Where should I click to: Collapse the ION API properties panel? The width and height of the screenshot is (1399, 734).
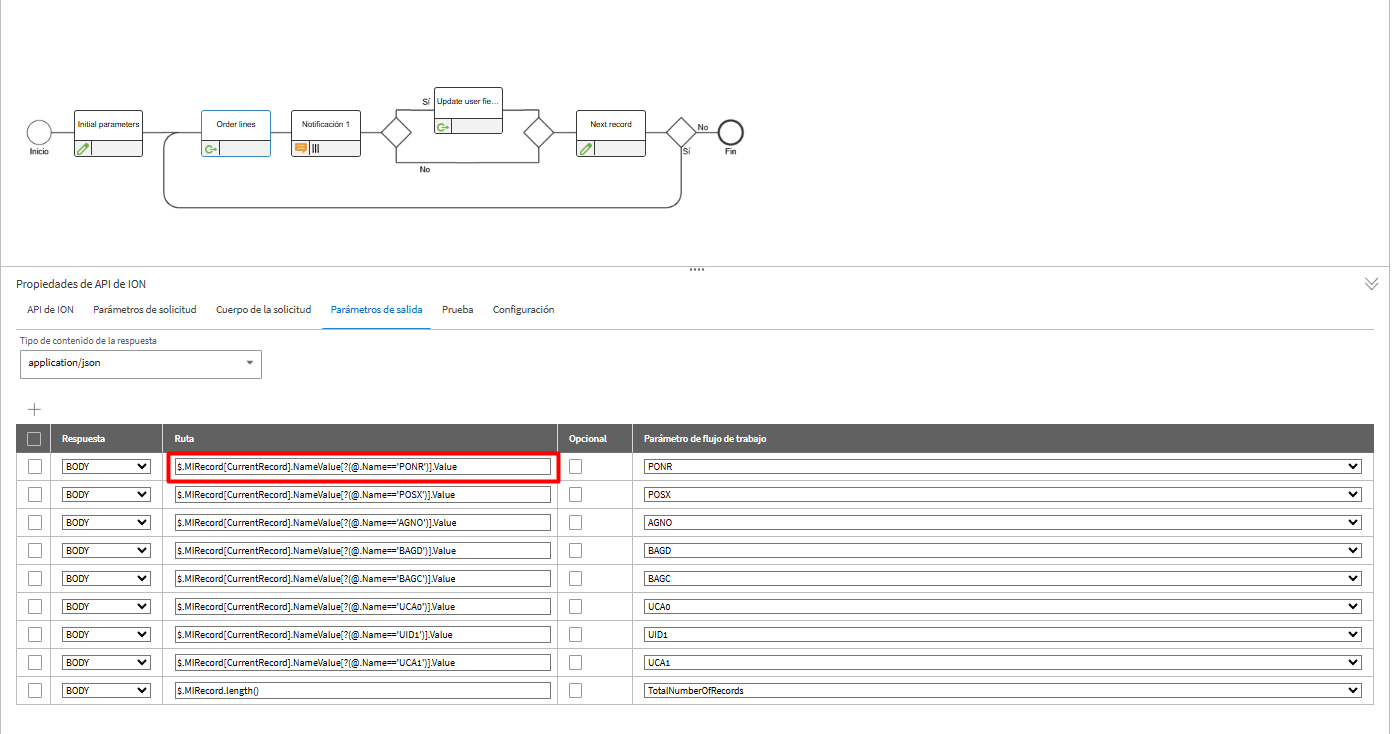point(1371,284)
